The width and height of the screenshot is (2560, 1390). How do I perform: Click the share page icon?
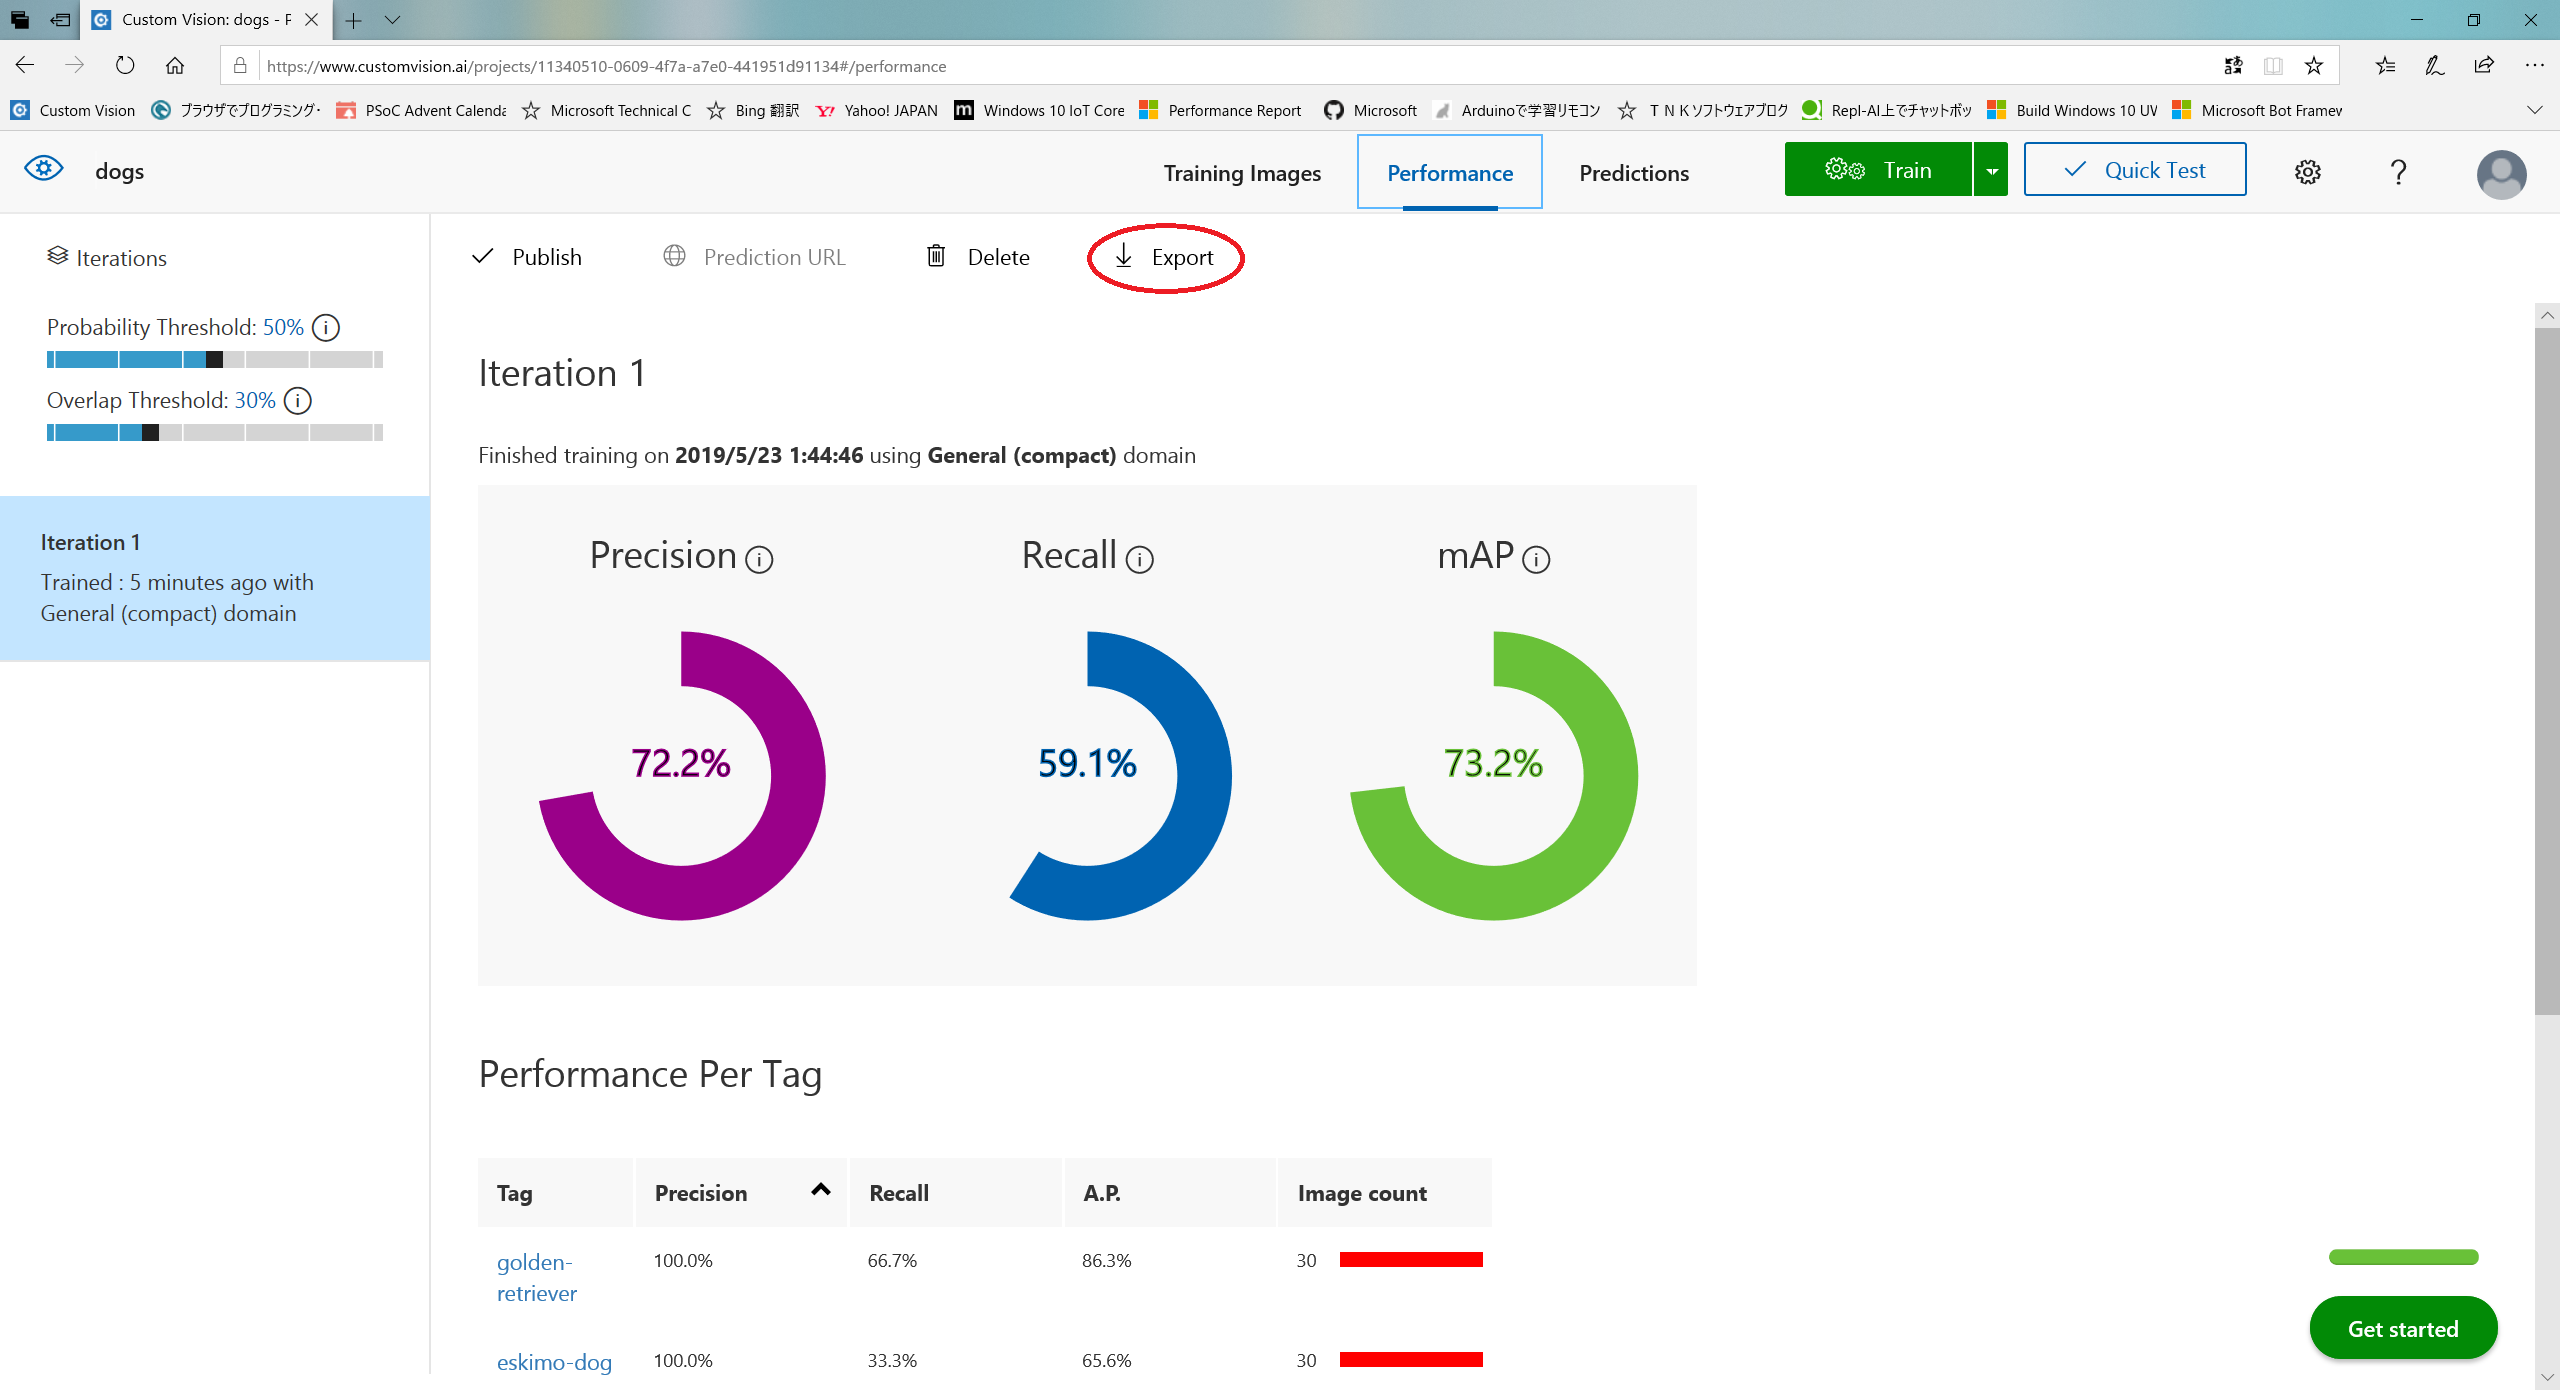coord(2484,66)
